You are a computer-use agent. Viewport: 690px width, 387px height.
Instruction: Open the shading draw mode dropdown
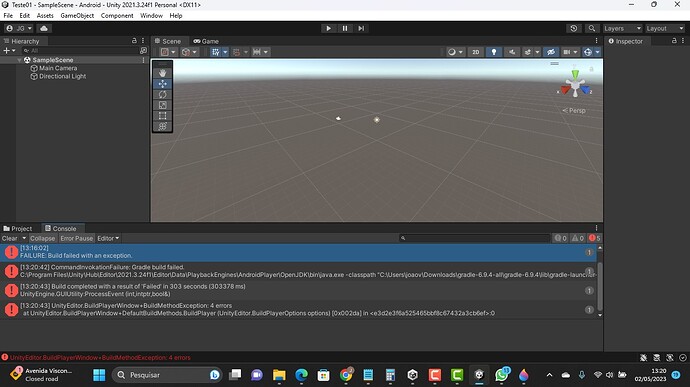click(455, 52)
